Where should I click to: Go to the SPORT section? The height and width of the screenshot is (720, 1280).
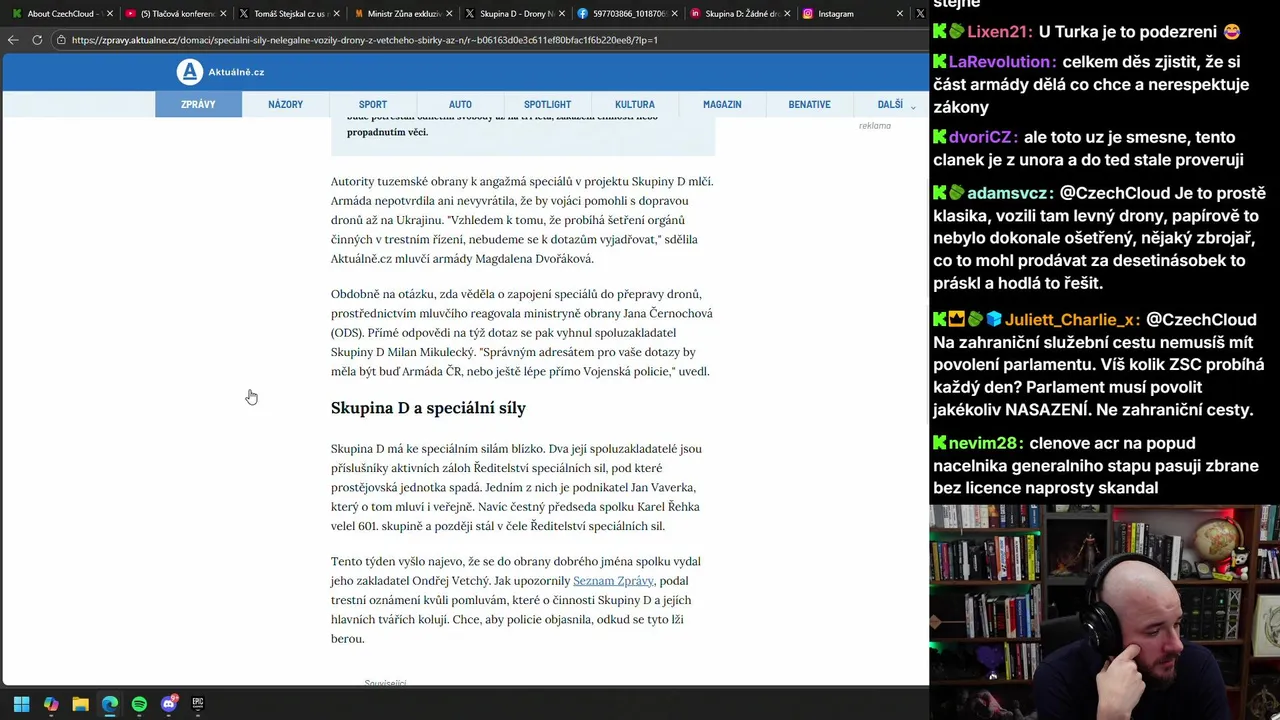pyautogui.click(x=373, y=104)
